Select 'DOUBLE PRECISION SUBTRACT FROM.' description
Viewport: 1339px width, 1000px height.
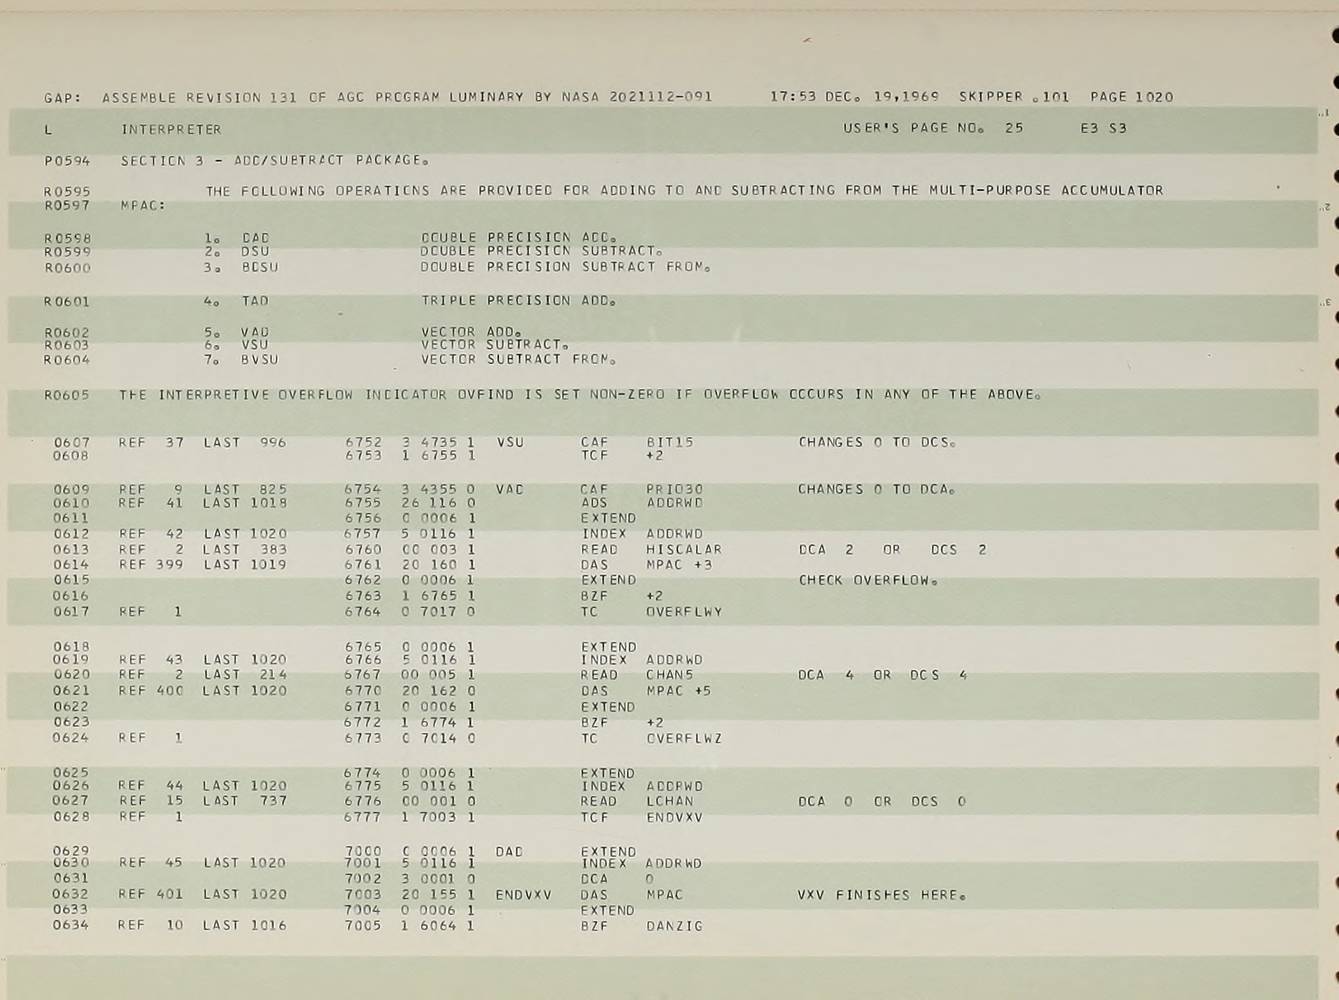point(567,267)
